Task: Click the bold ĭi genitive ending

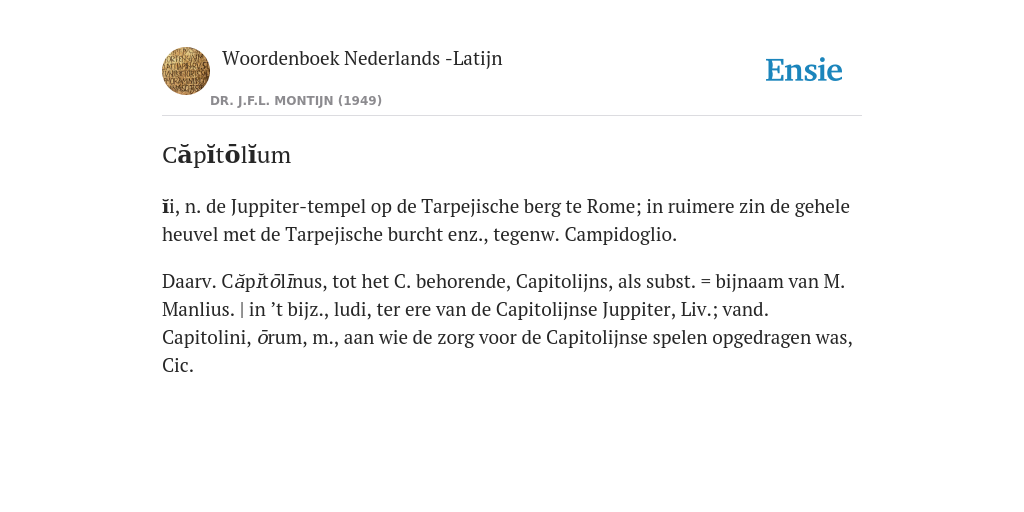Action: [x=168, y=206]
